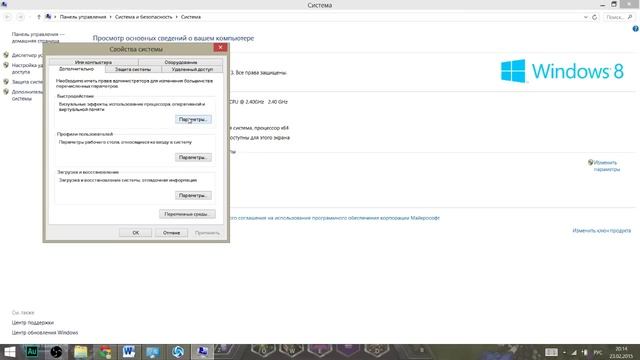Open the black round OBS taskbar icon

pyautogui.click(x=56, y=352)
